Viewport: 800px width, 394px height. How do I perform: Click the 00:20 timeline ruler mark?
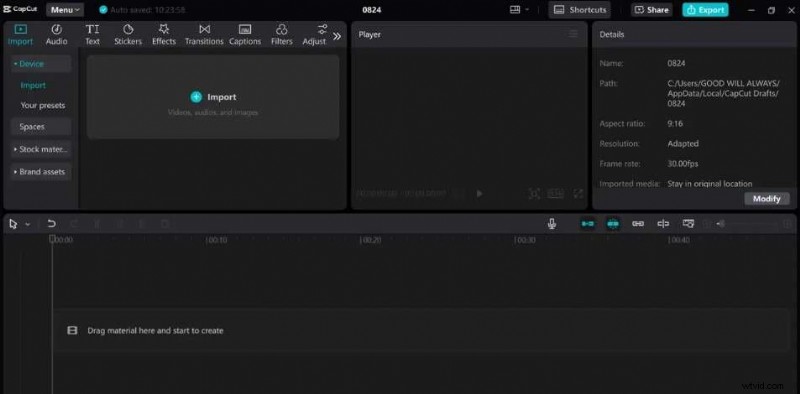click(x=371, y=240)
